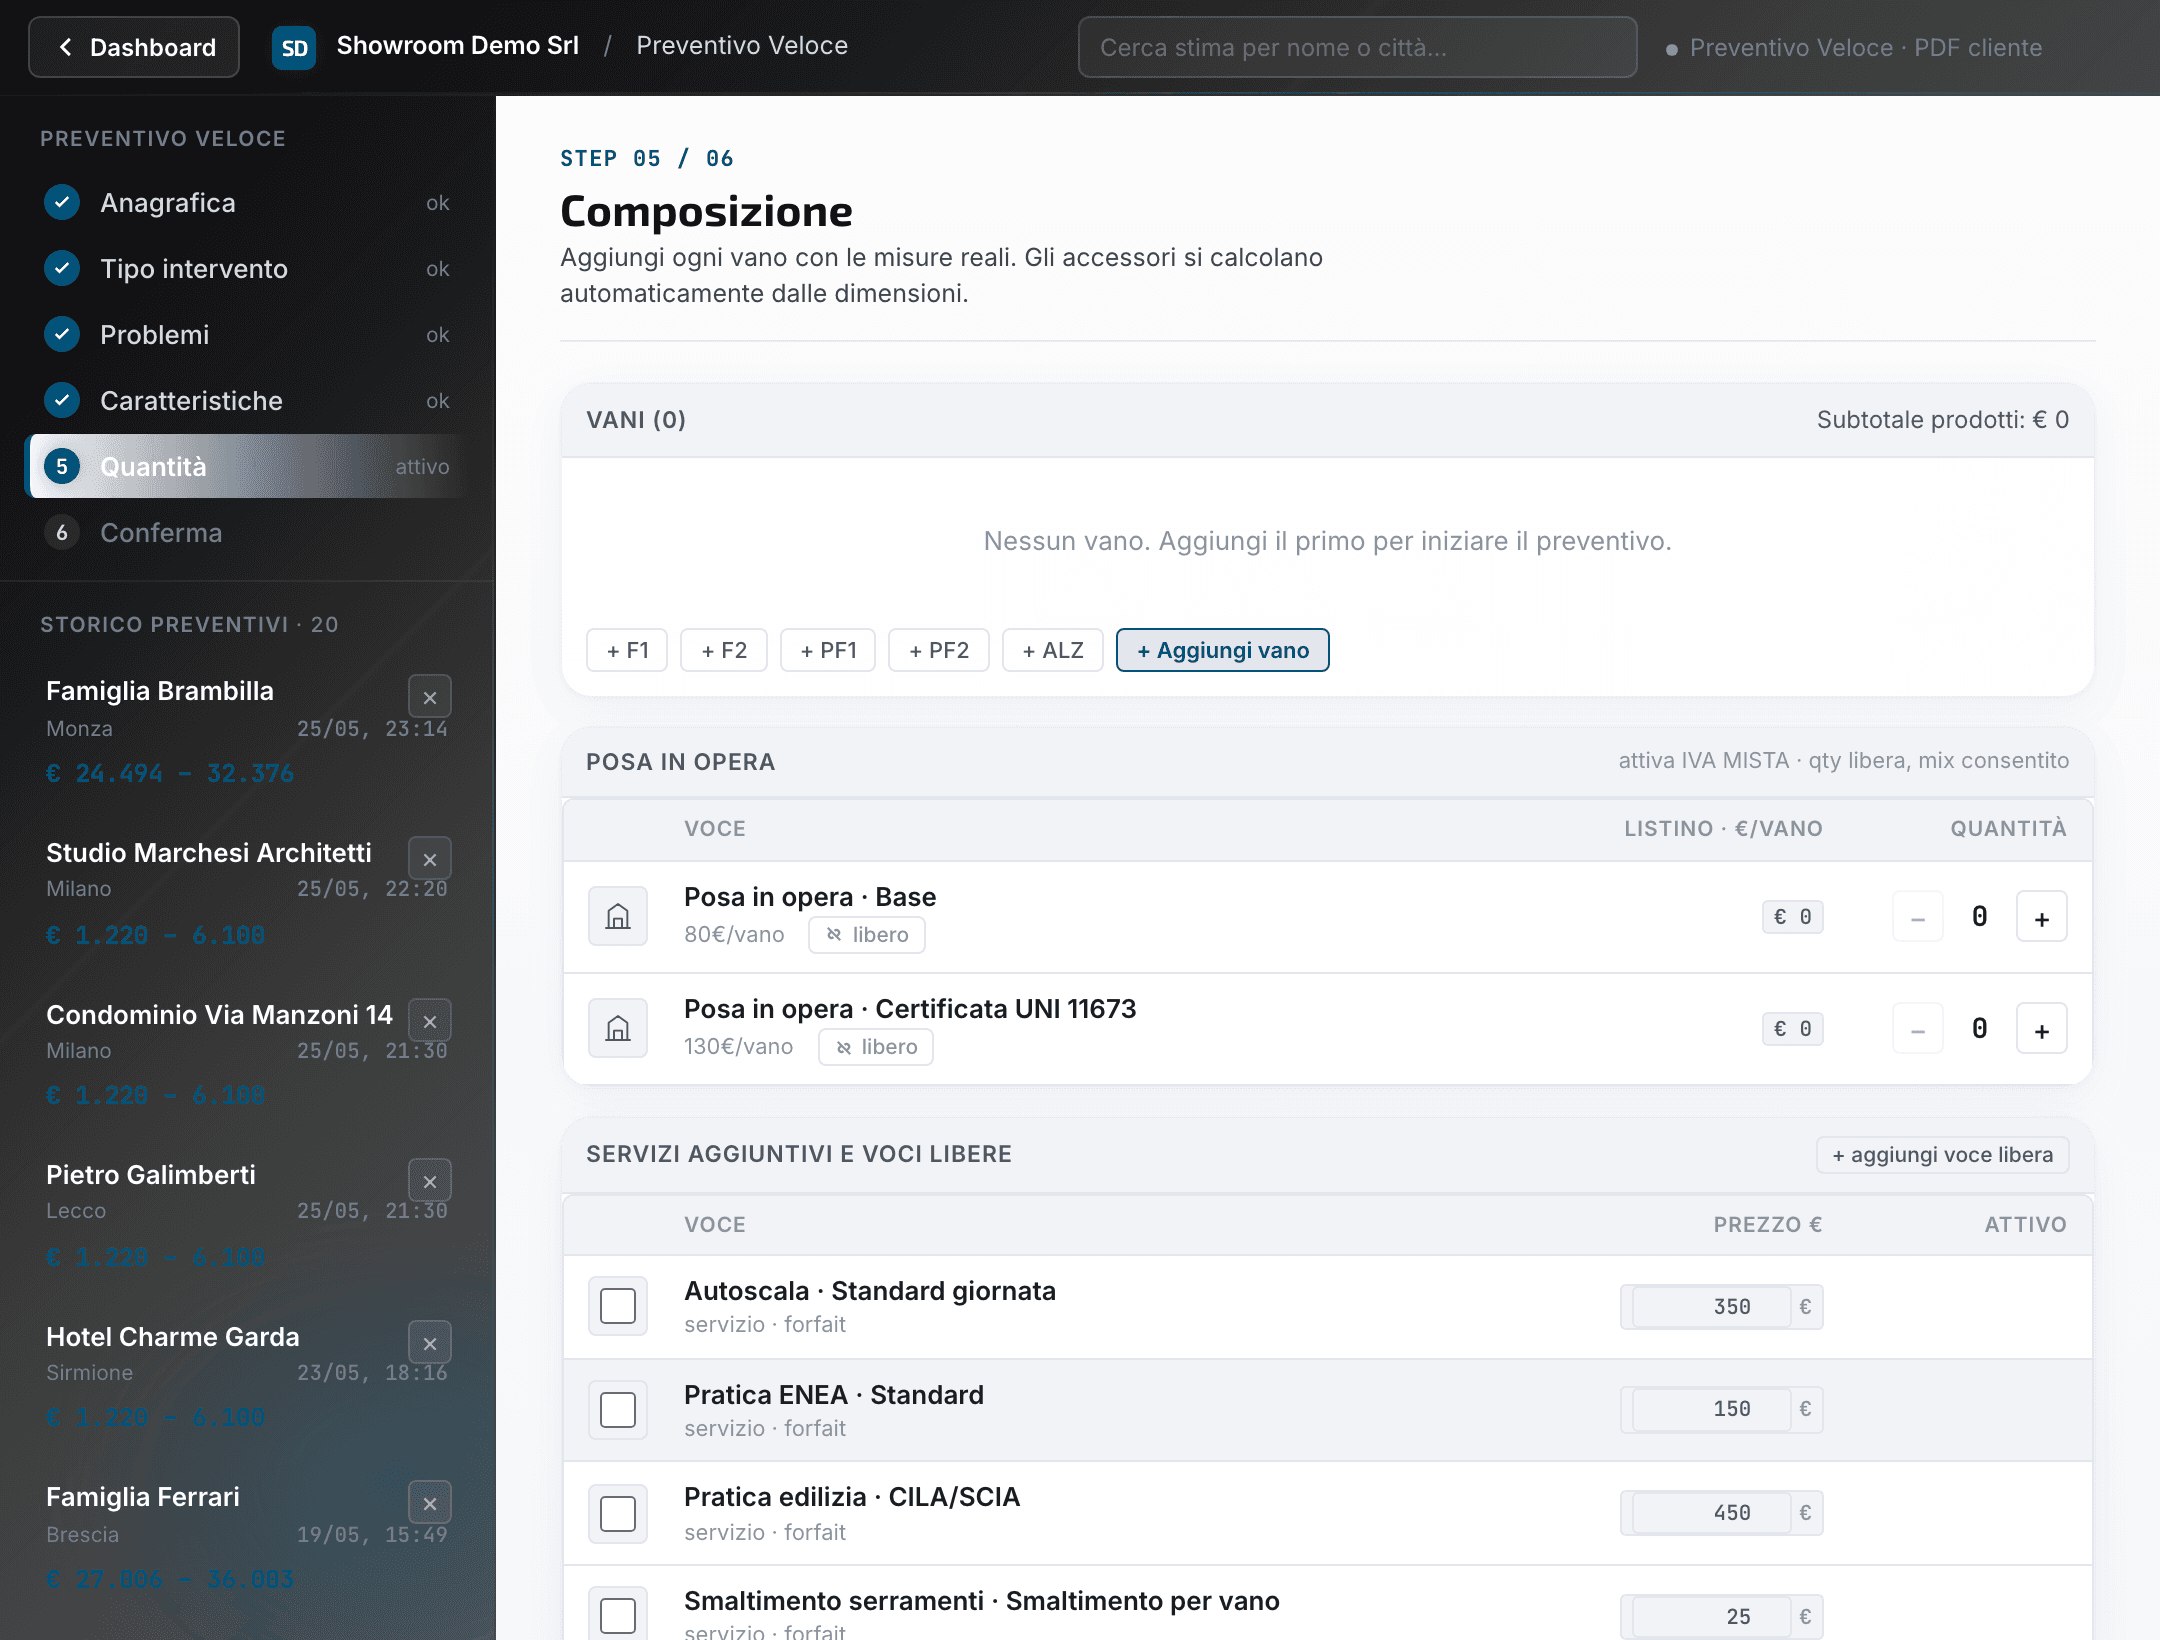Add an F2 vano preset

[x=724, y=650]
